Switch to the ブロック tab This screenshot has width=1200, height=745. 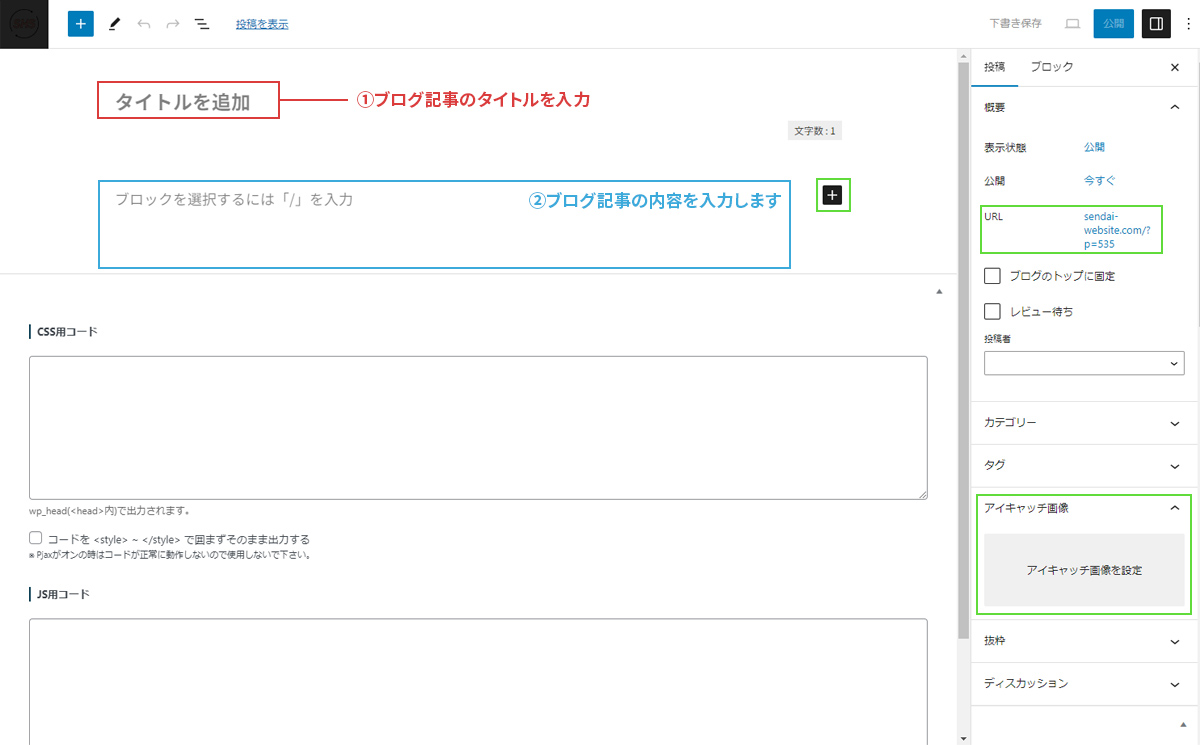point(1051,67)
